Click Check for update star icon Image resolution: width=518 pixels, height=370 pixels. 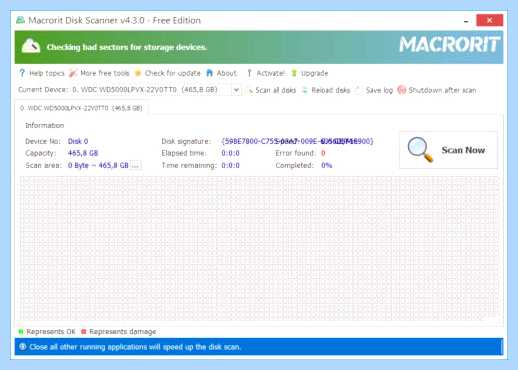(138, 73)
